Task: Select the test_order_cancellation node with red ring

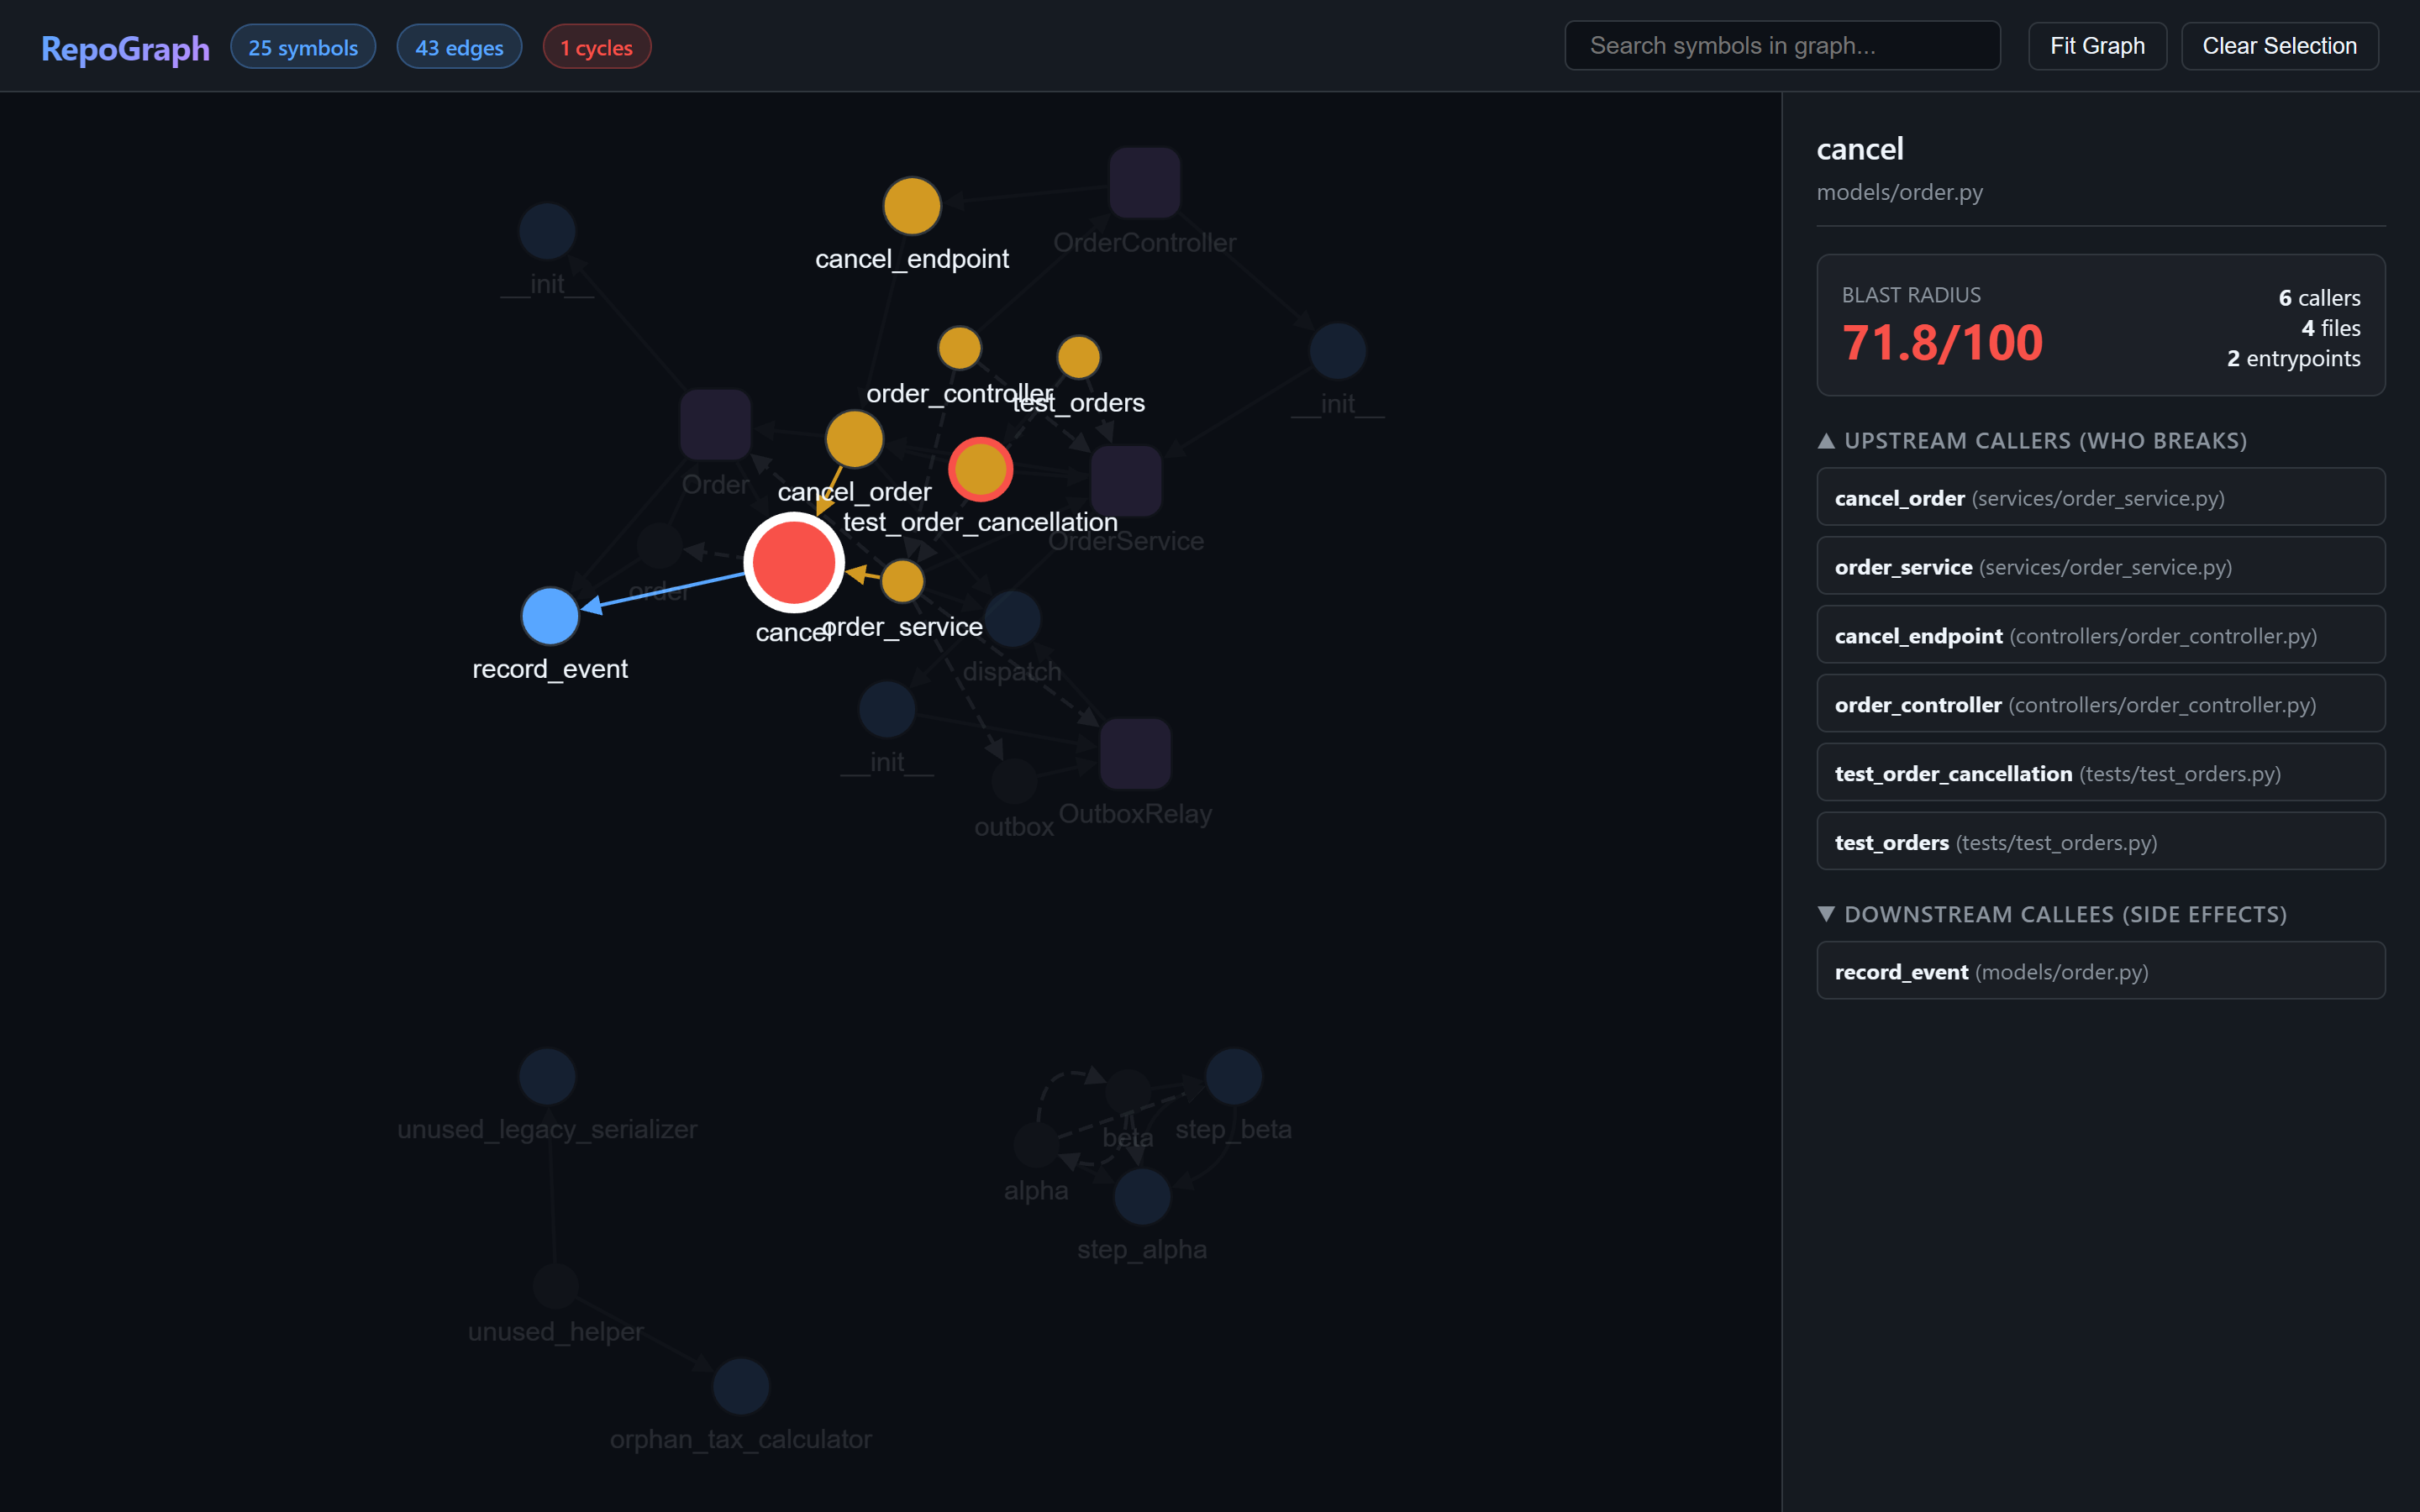Action: tap(980, 469)
